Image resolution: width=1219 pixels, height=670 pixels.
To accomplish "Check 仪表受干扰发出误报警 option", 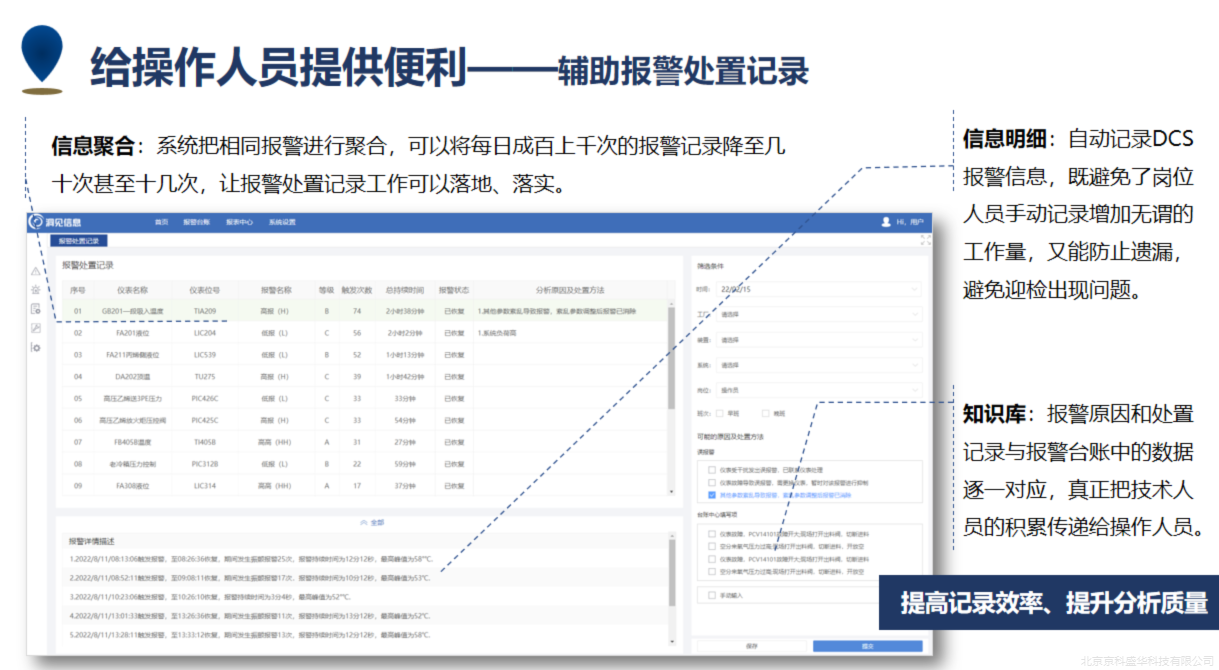I will [711, 469].
